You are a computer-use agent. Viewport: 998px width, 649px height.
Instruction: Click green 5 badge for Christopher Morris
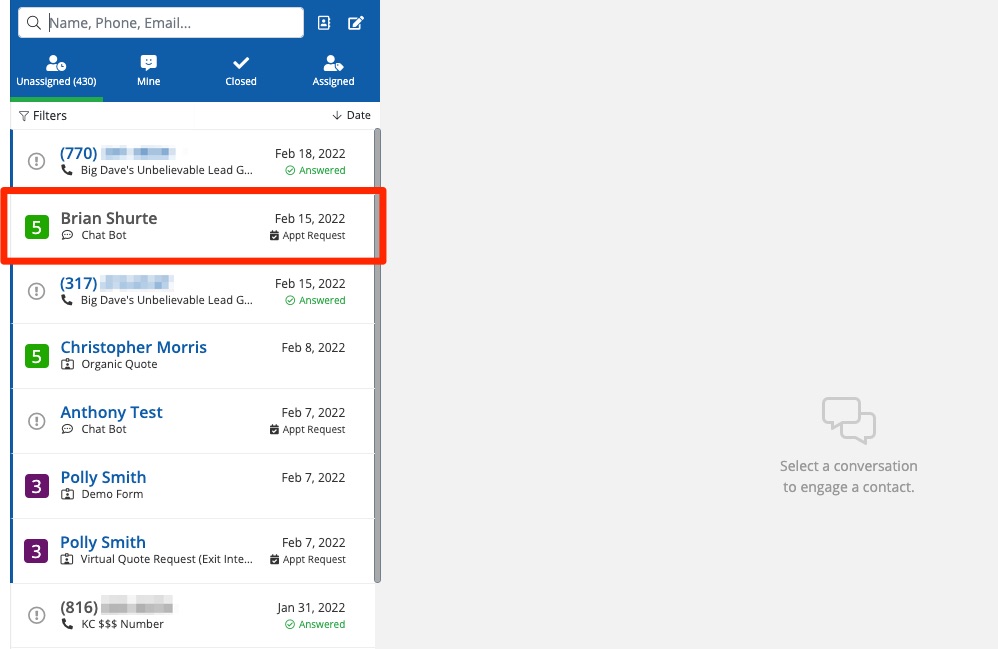click(37, 356)
